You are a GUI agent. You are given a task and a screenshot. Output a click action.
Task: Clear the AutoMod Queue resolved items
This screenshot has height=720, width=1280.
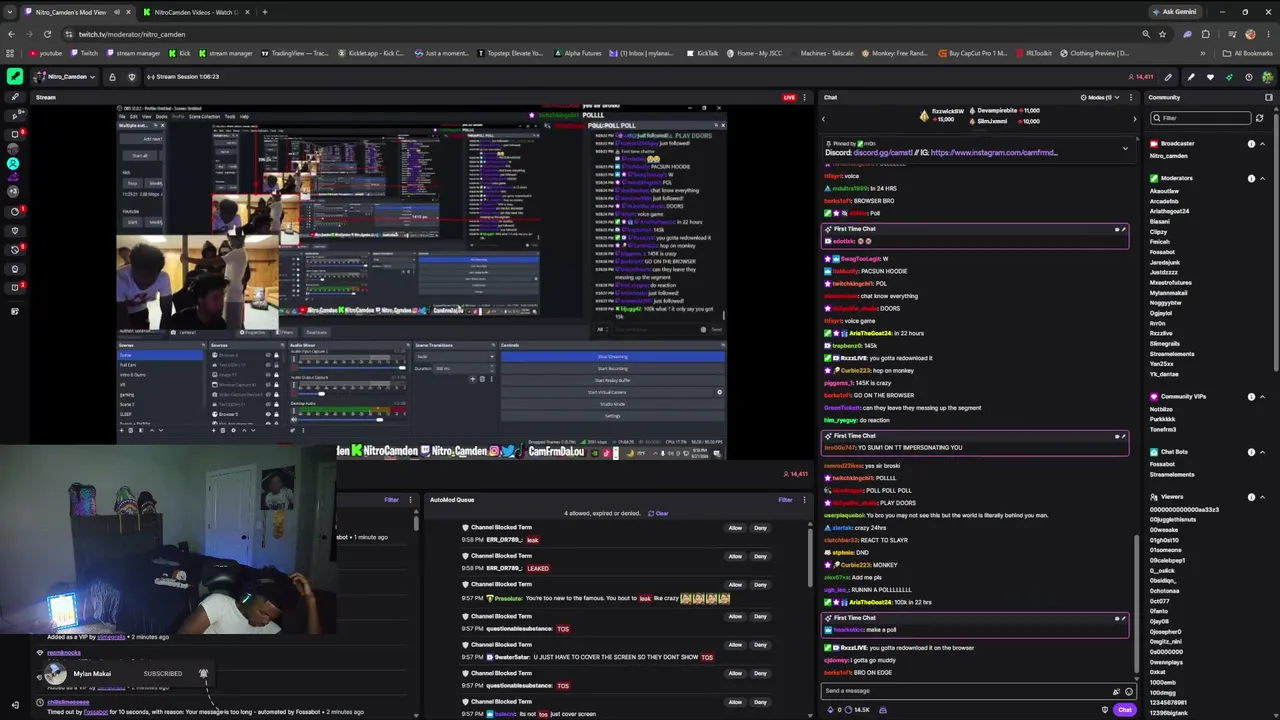[658, 513]
